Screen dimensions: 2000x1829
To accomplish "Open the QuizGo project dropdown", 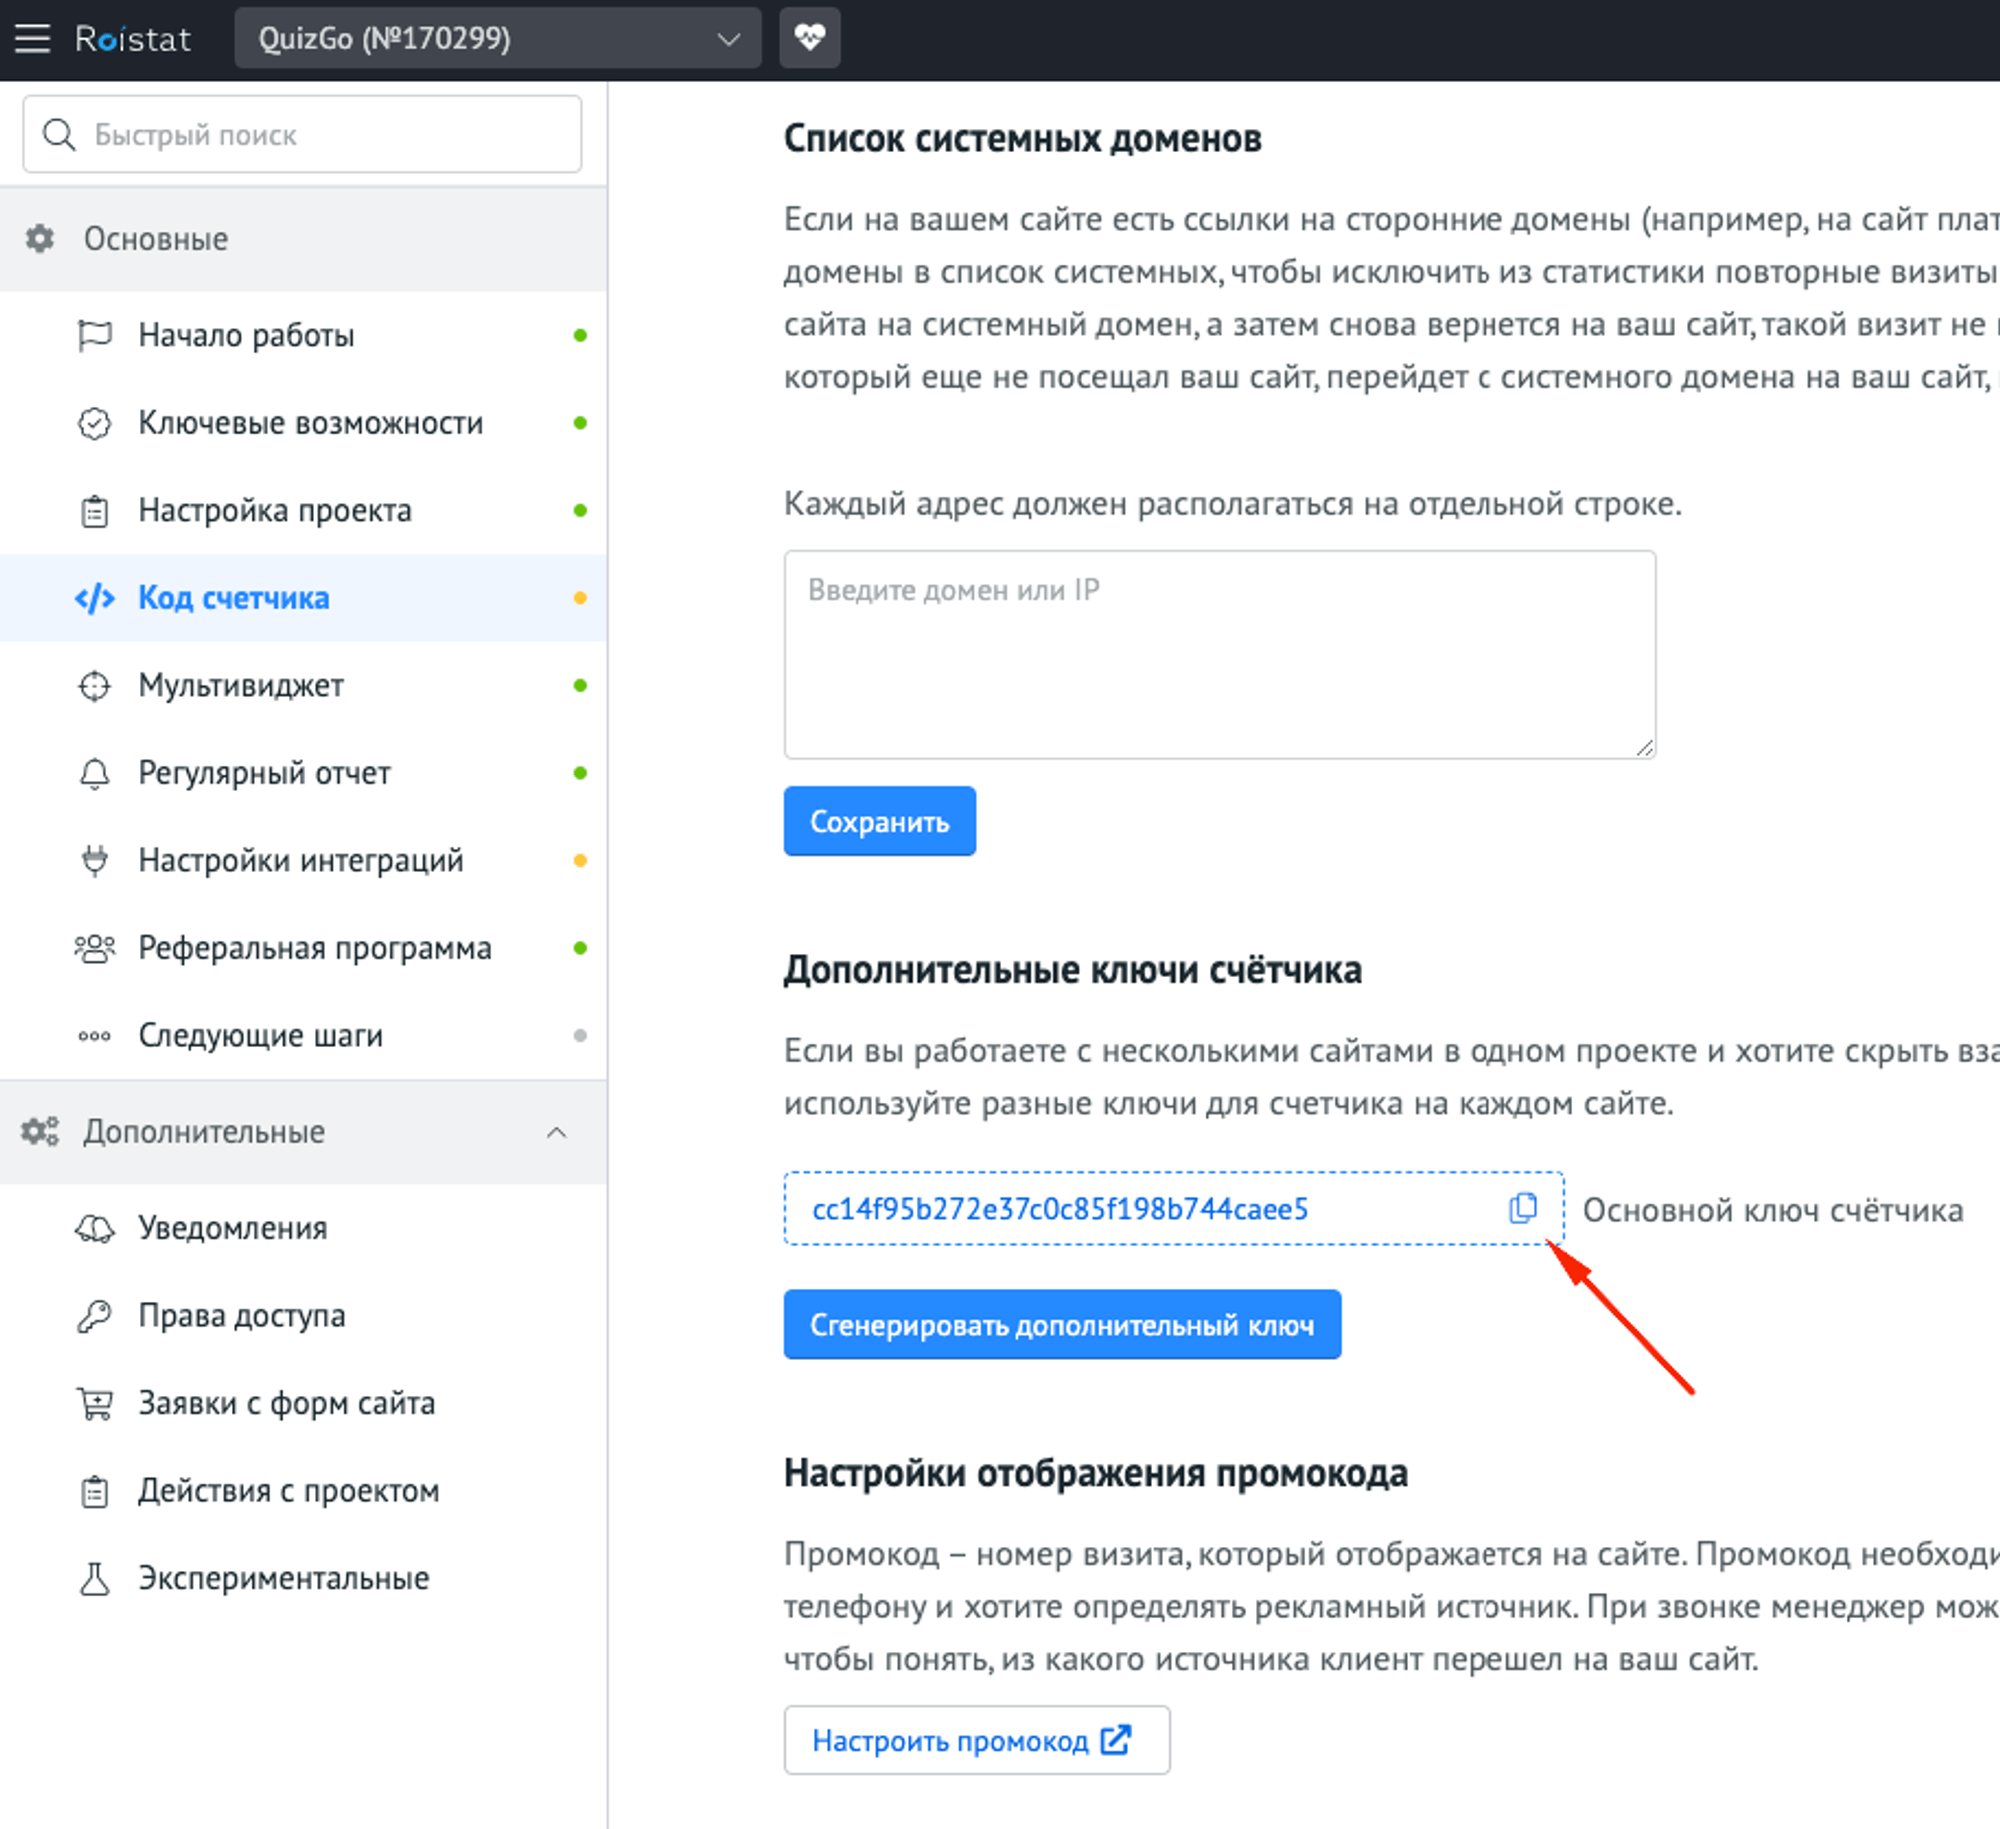I will click(x=497, y=39).
